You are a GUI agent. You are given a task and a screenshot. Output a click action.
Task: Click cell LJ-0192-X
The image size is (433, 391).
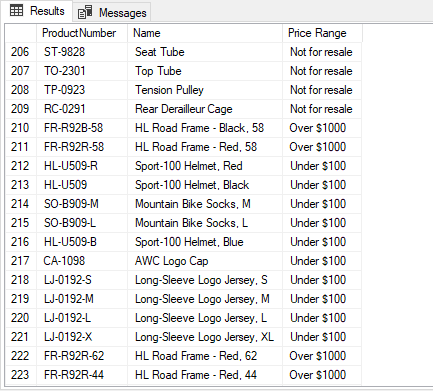[82, 337]
